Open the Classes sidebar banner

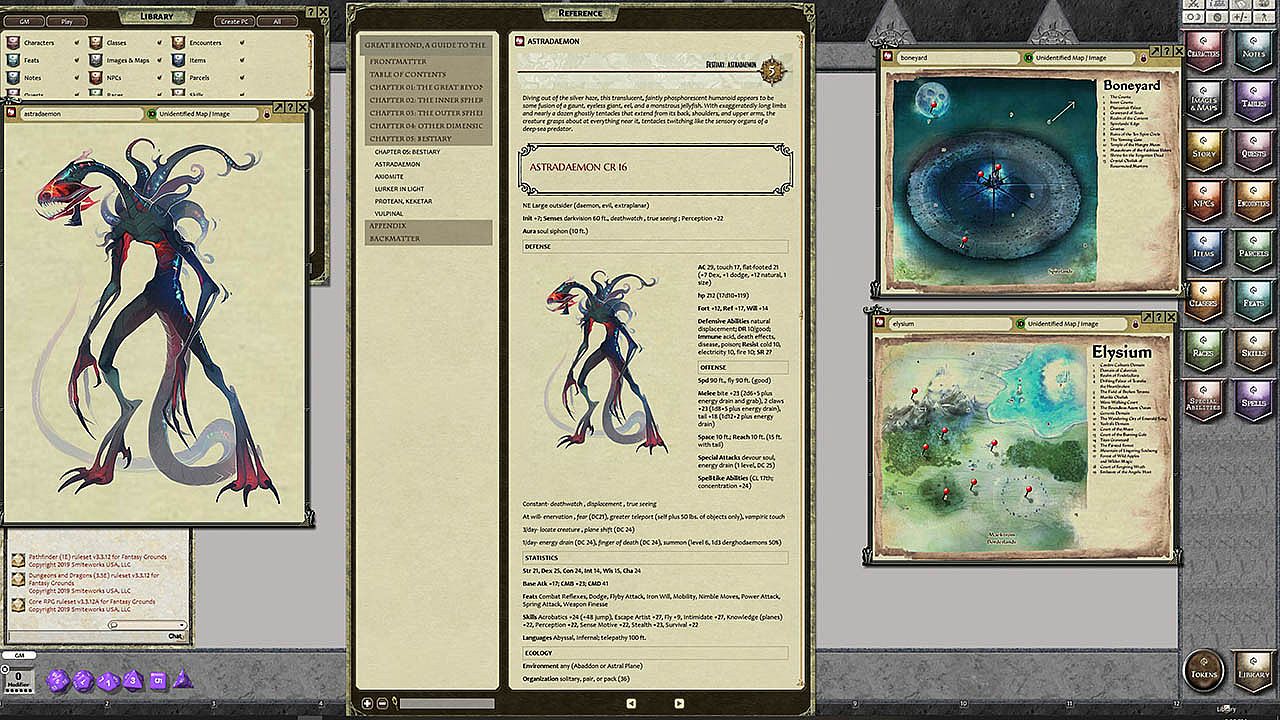pyautogui.click(x=1204, y=301)
